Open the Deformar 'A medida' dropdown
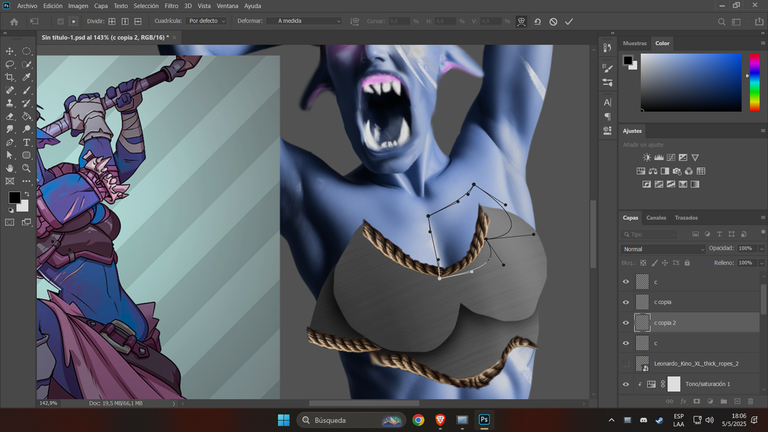Viewport: 768px width, 432px height. click(304, 21)
